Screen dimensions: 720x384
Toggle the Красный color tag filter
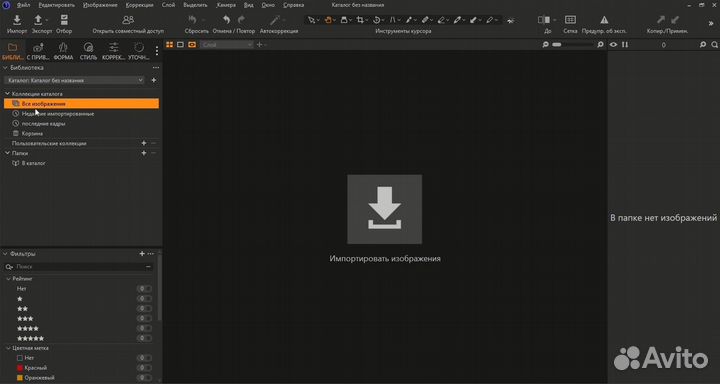[144, 367]
